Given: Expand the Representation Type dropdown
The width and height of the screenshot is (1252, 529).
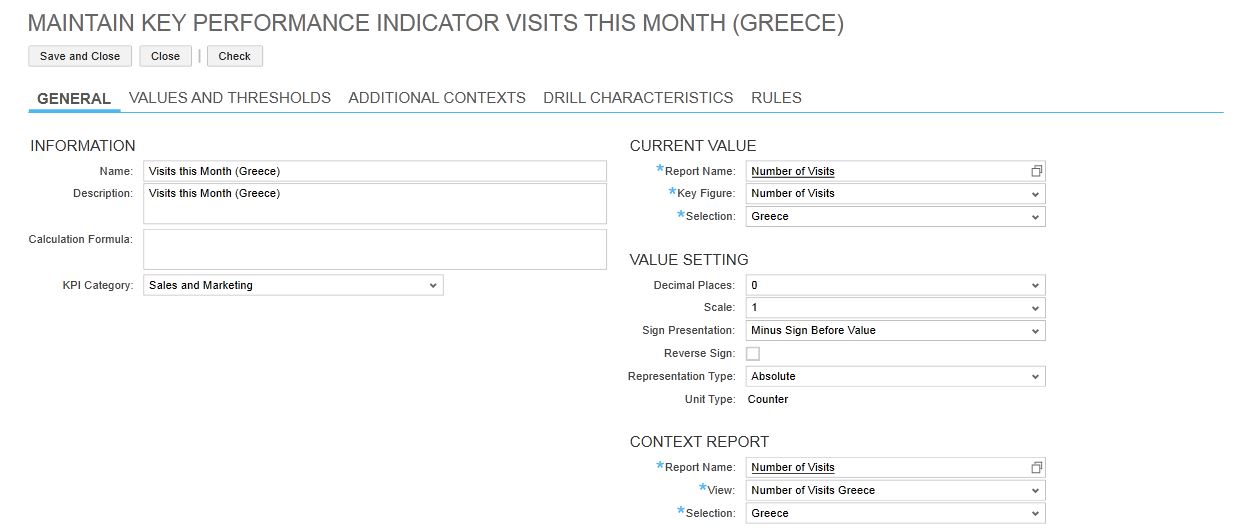Looking at the screenshot, I should 1036,377.
